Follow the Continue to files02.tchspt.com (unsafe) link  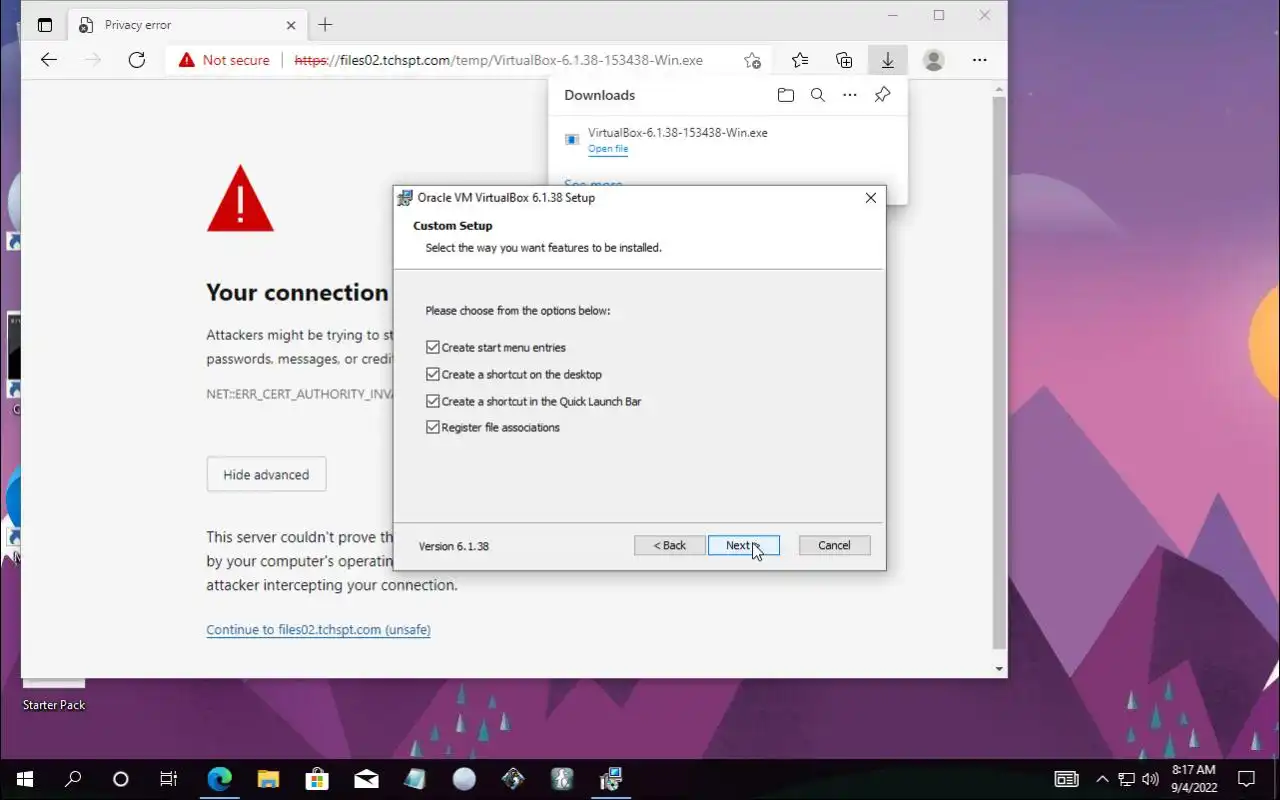pos(318,630)
